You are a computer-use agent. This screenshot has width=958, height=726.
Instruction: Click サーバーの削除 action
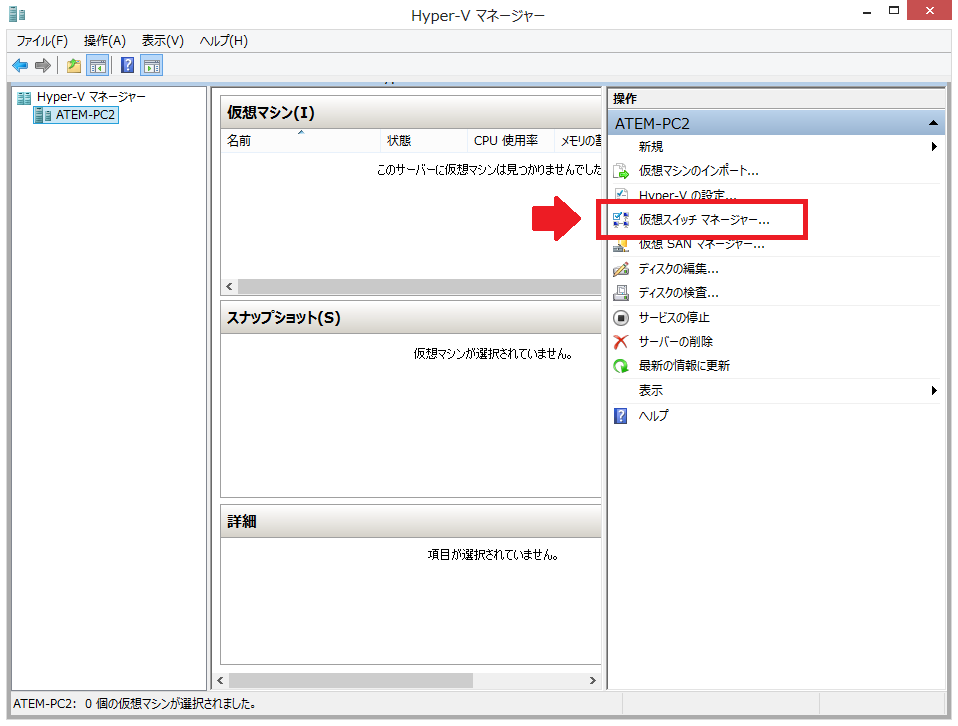click(x=676, y=342)
